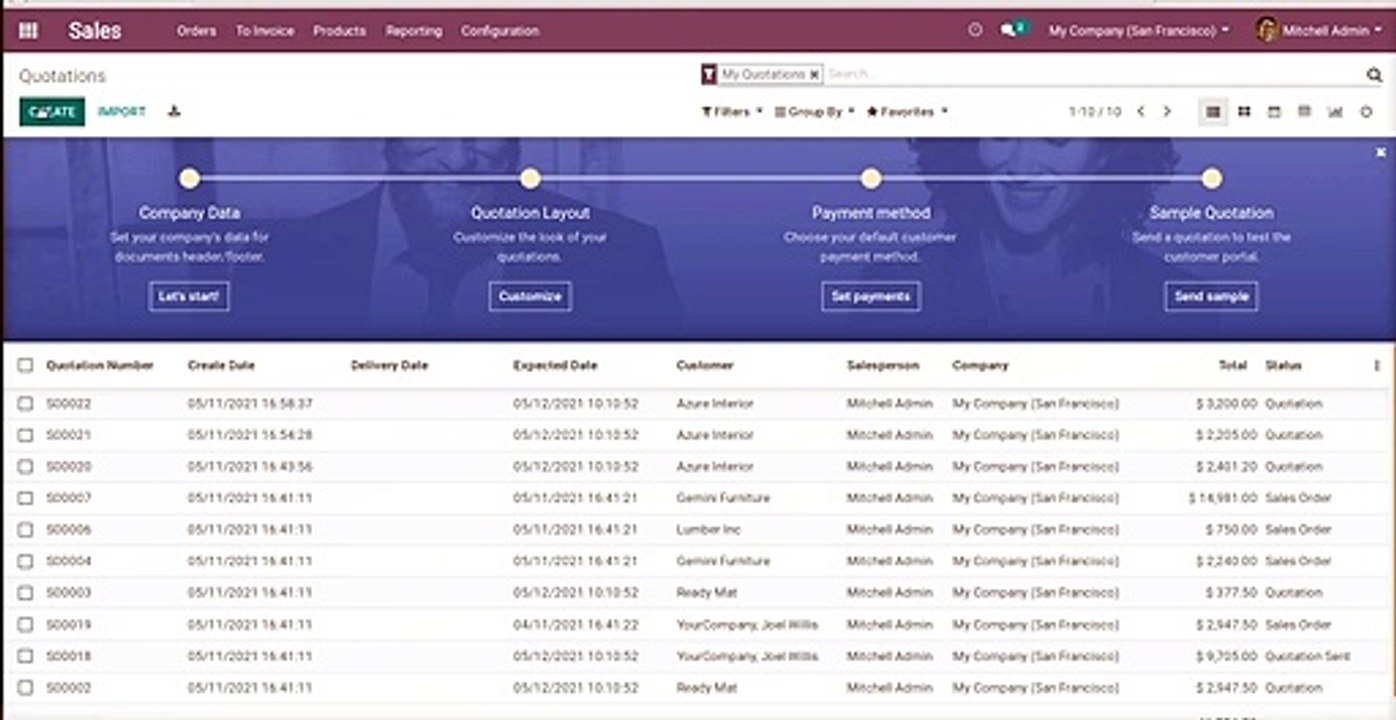1396x720 pixels.
Task: Switch to pivot view icon
Action: pyautogui.click(x=1304, y=112)
